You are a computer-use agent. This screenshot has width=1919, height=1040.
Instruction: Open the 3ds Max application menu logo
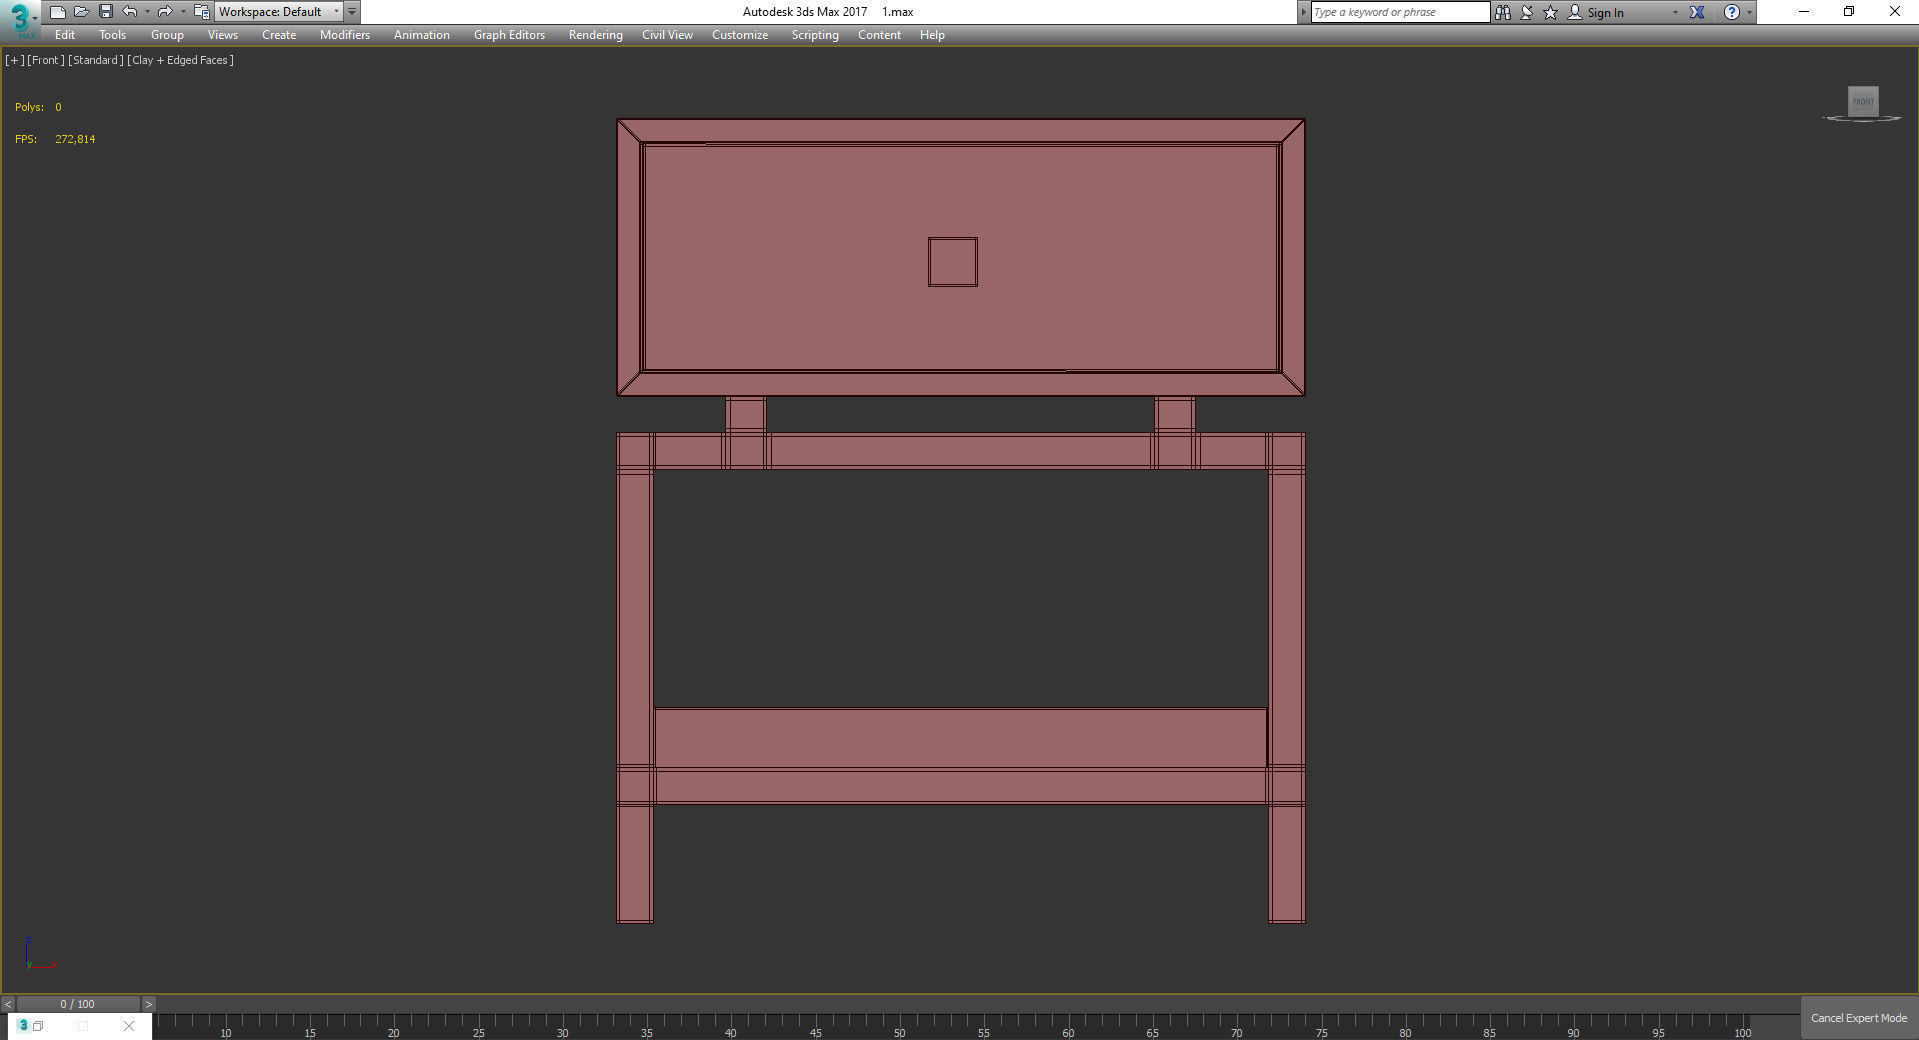click(x=20, y=19)
